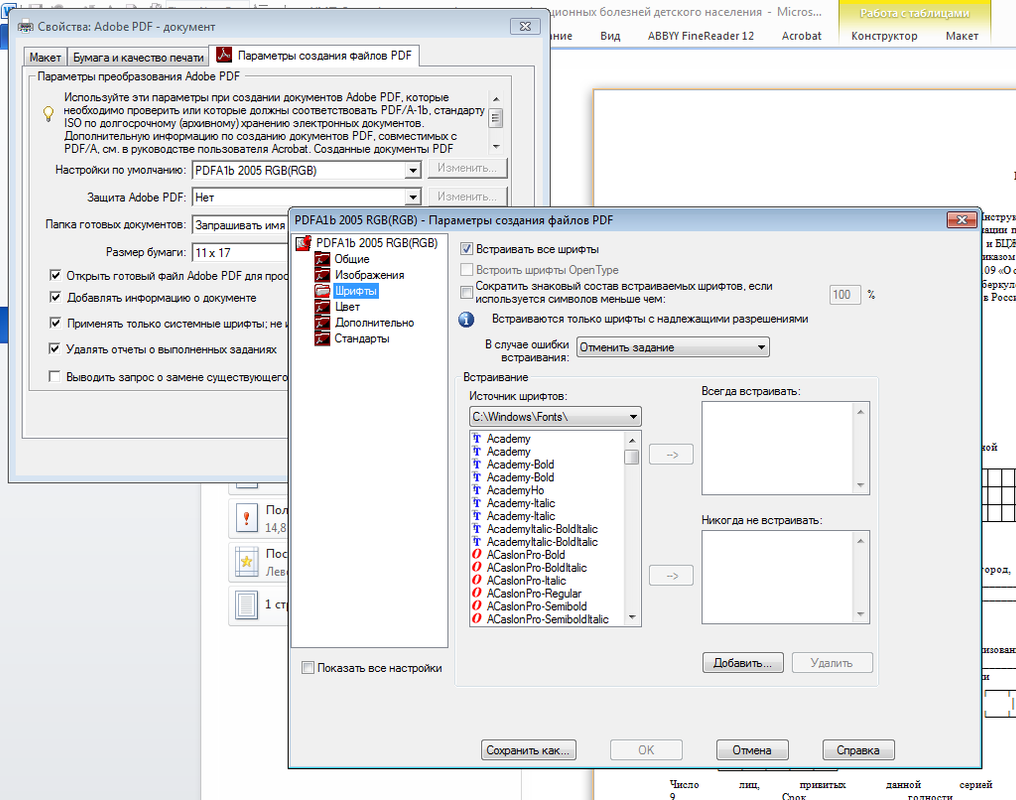Open the Вид ribbon tab in Word
Image resolution: width=1016 pixels, height=800 pixels.
pyautogui.click(x=610, y=36)
